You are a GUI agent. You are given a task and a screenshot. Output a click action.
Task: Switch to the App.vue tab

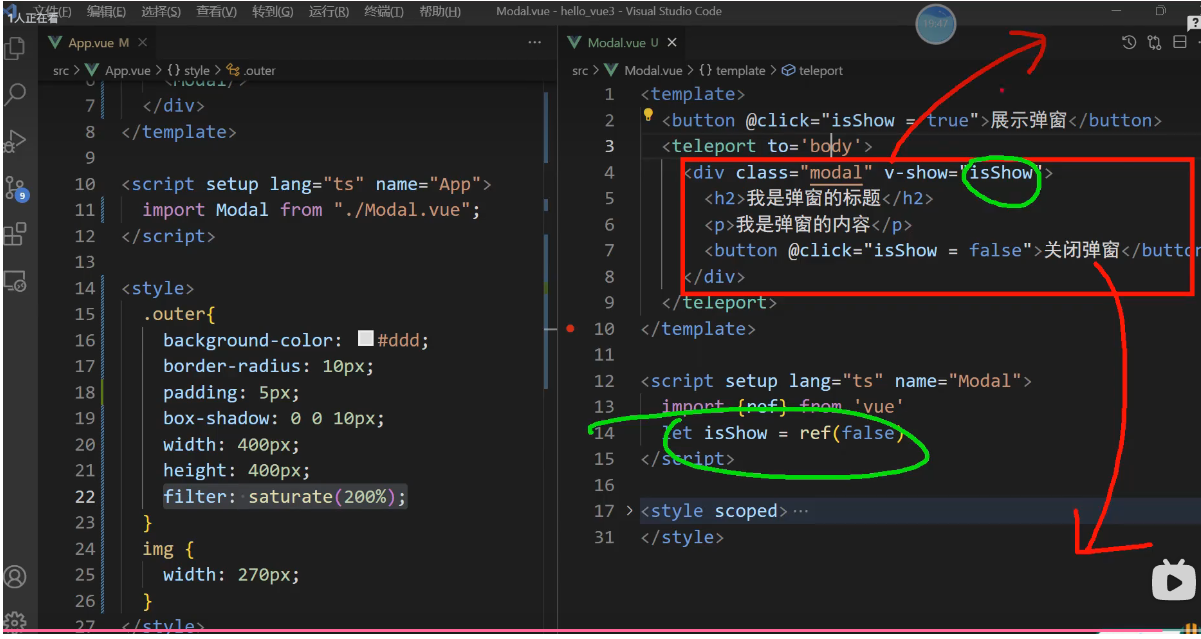tap(98, 43)
